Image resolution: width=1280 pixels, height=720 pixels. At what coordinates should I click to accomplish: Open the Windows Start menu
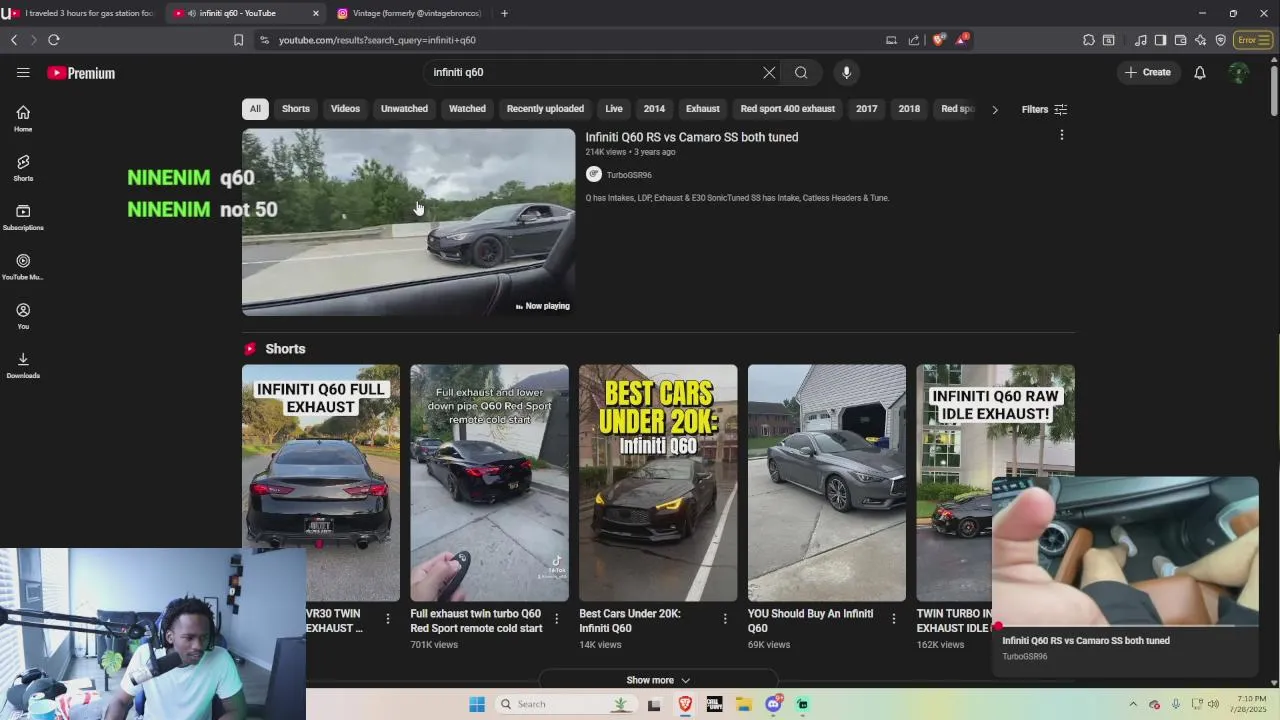point(477,704)
